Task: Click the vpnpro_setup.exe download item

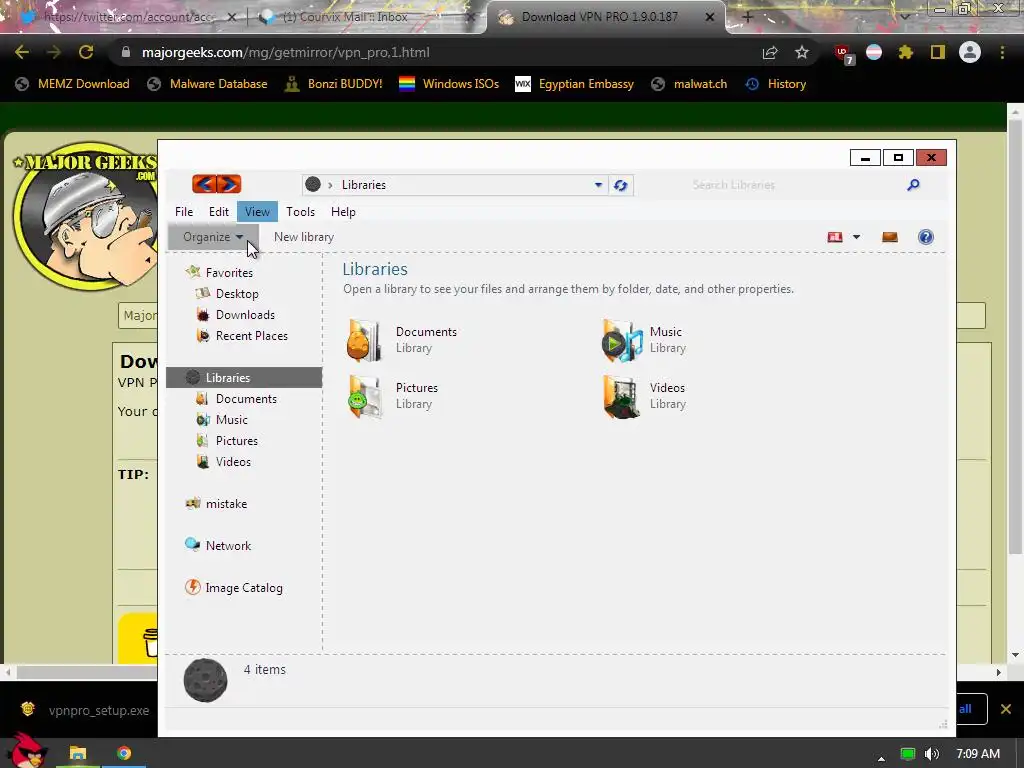Action: tap(85, 710)
